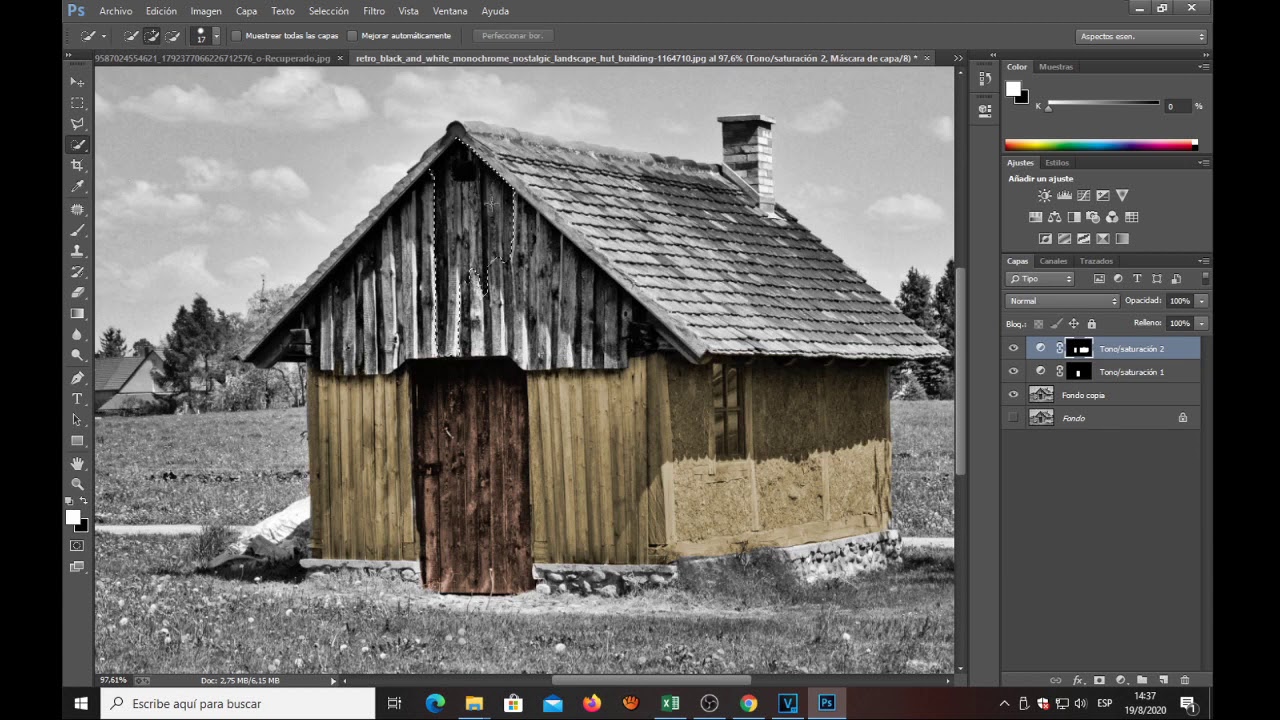Image resolution: width=1280 pixels, height=720 pixels.
Task: Choose the subtract from selection brush option
Action: pos(173,36)
